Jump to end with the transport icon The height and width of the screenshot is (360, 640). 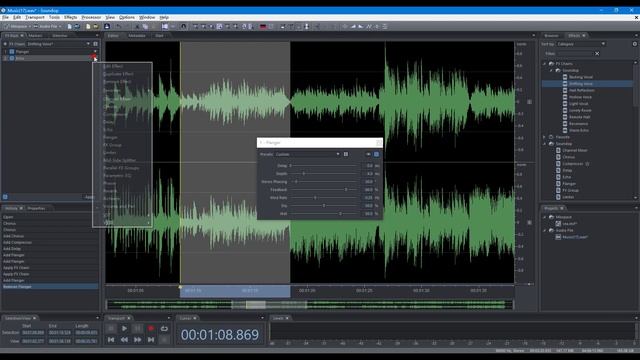coord(151,339)
